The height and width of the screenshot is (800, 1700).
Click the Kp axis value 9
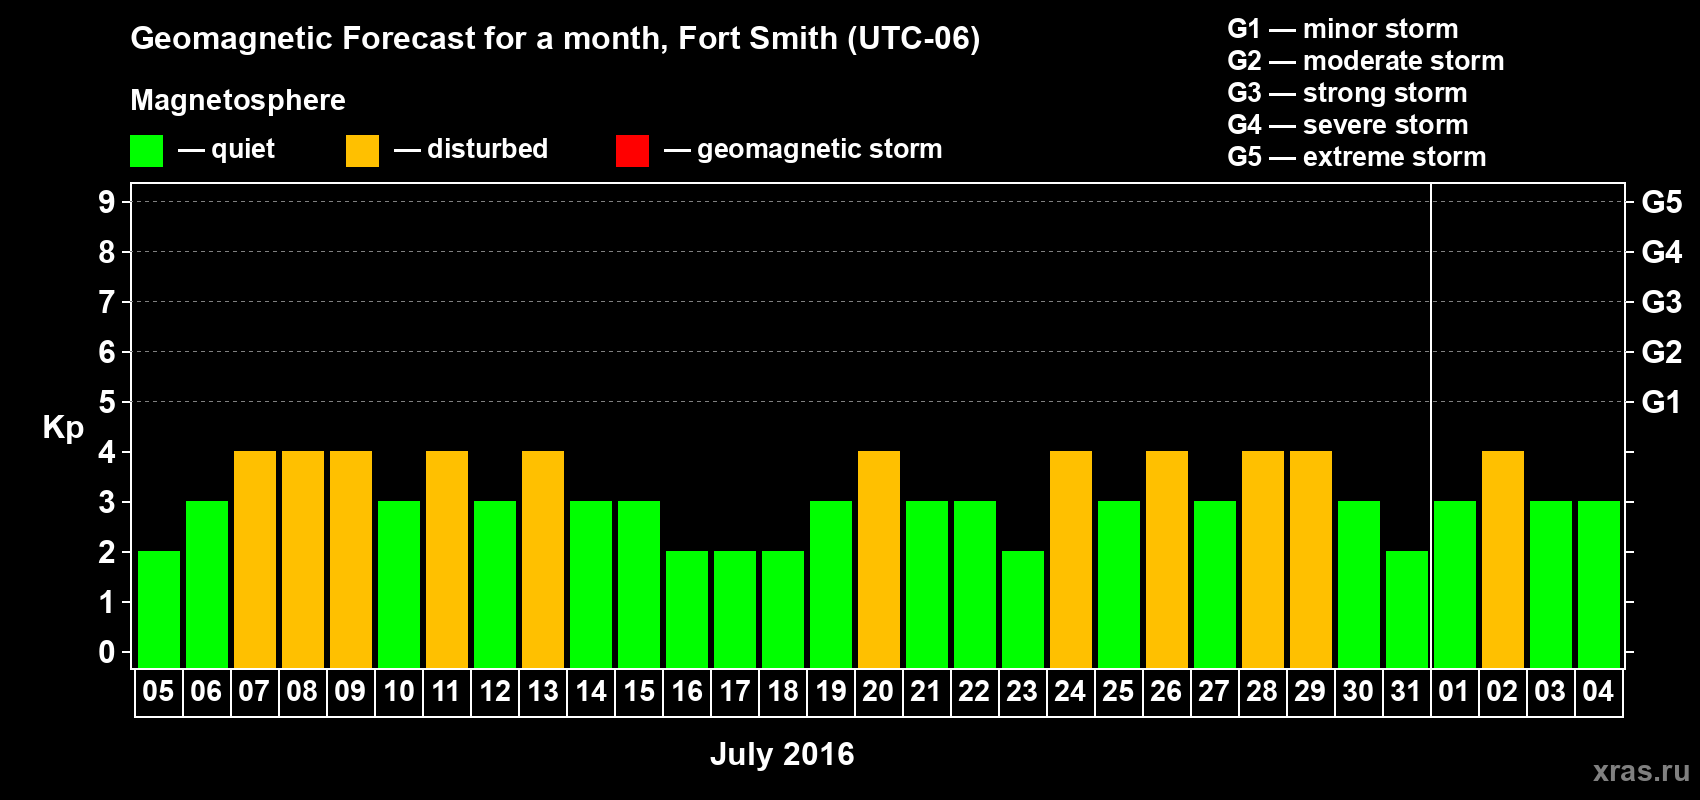(x=107, y=202)
